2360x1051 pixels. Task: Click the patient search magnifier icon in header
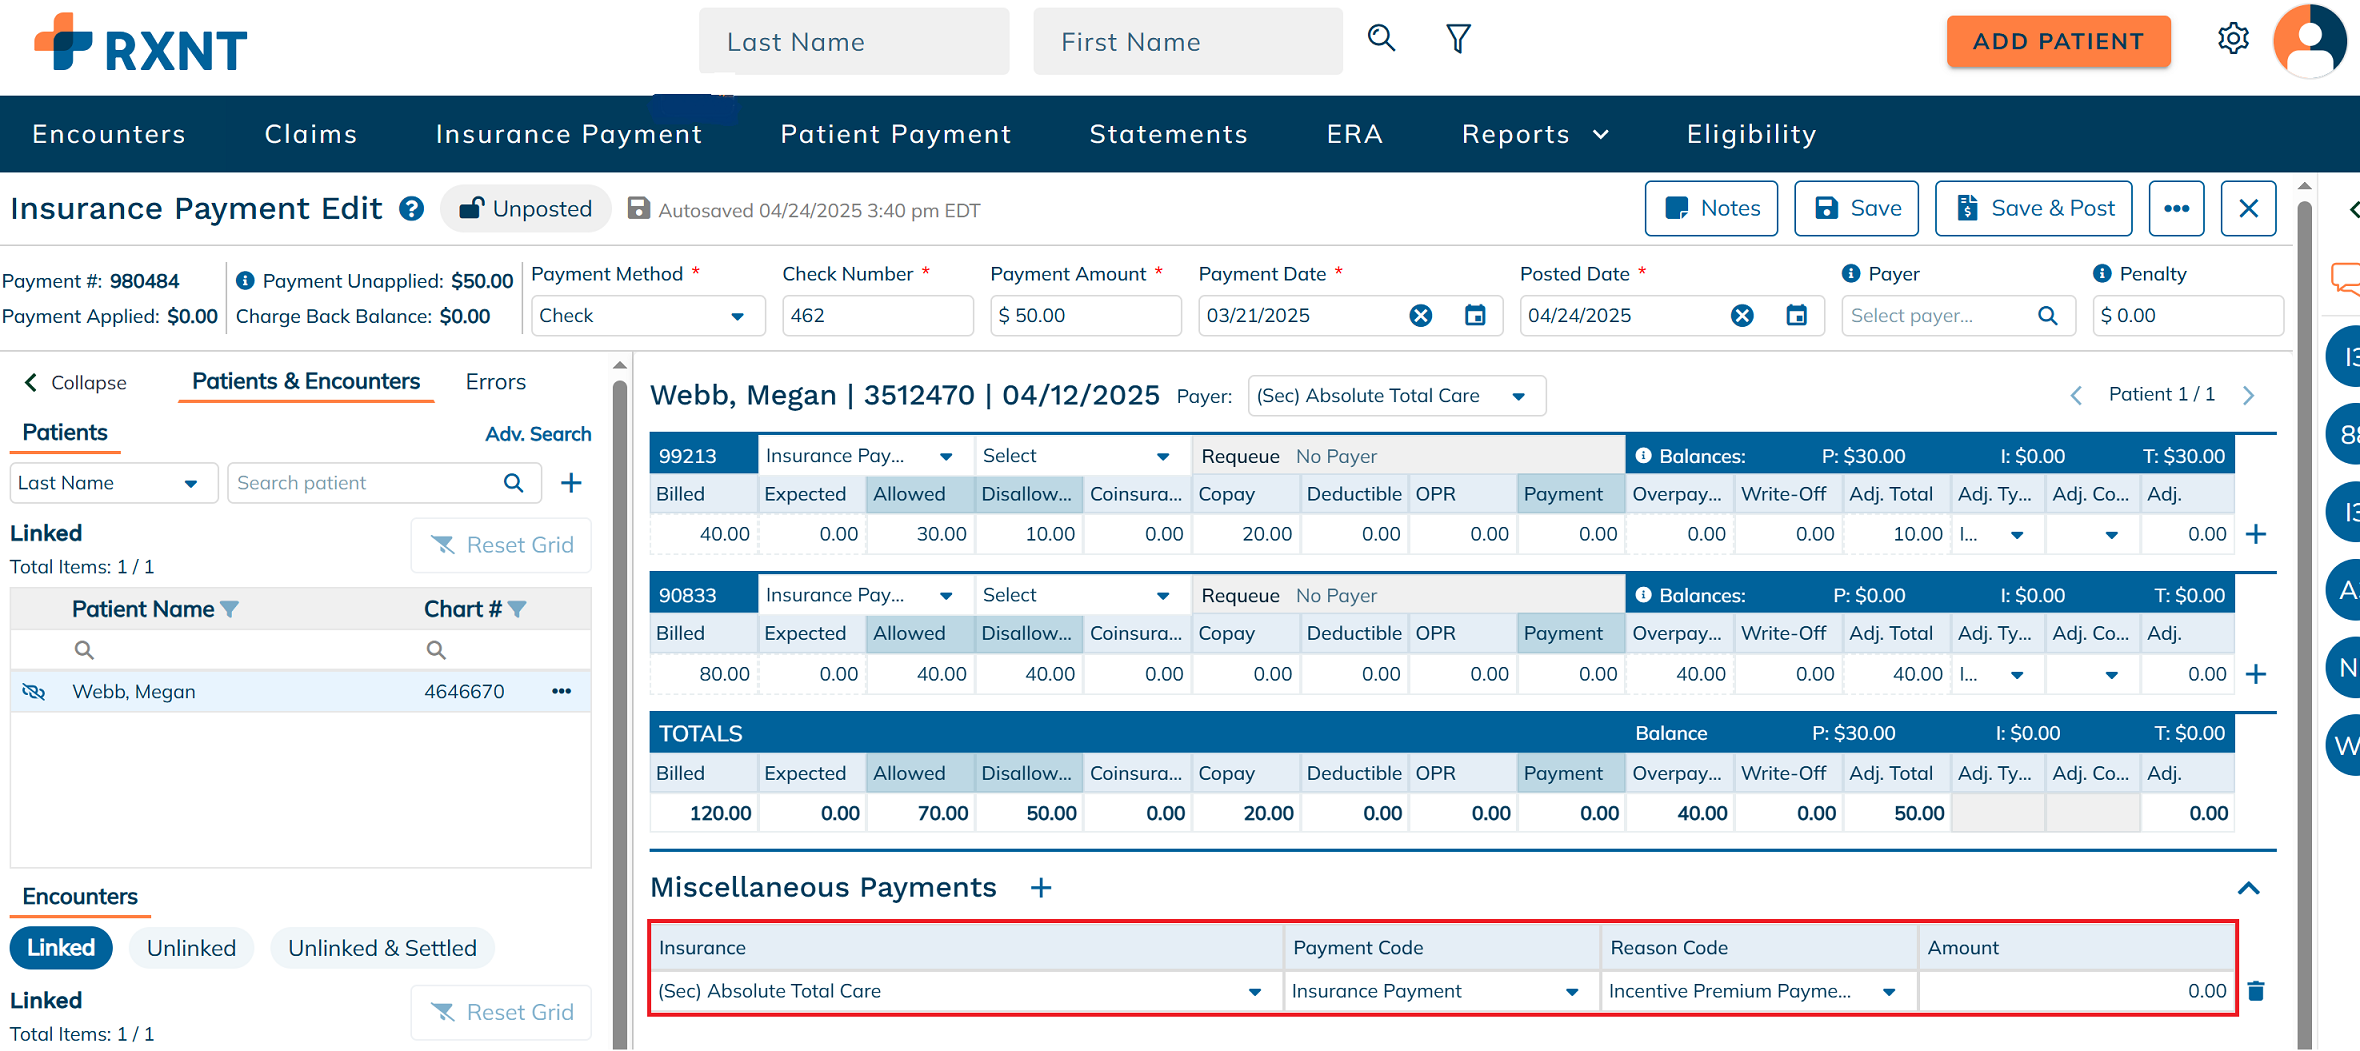pyautogui.click(x=1381, y=39)
